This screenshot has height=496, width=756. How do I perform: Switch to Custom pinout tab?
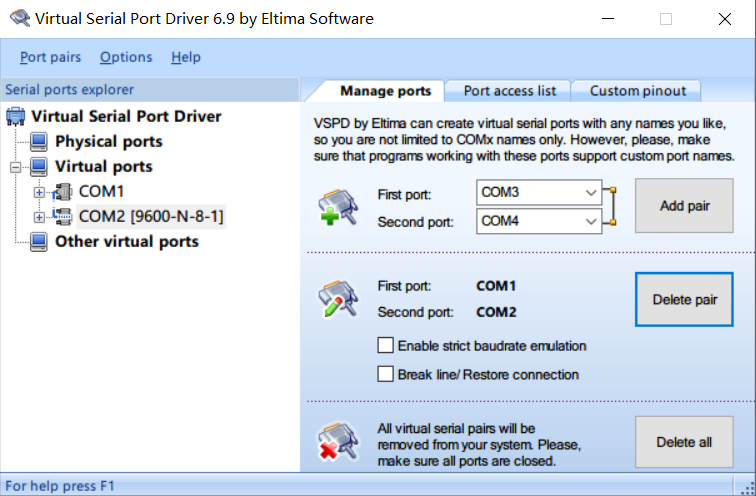(637, 91)
